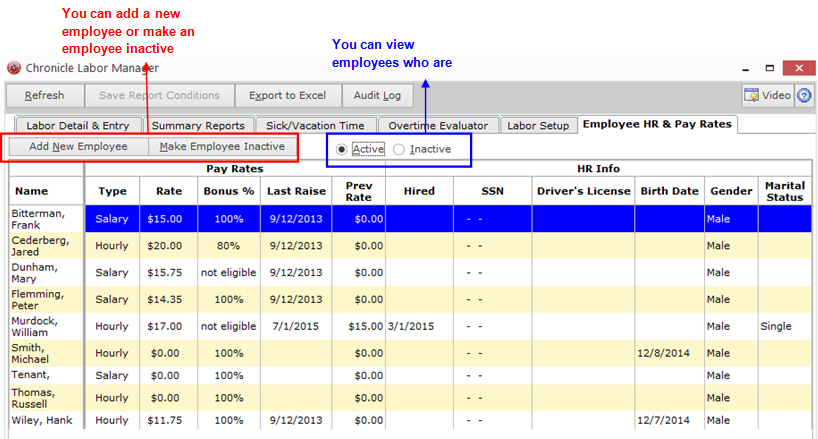Open the Audit Log
Viewport: 818px width, 439px height.
point(377,95)
